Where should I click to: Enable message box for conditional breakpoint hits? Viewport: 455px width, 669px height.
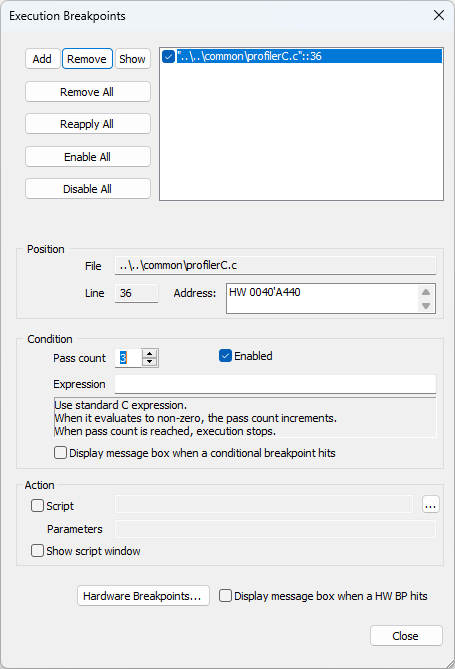pos(60,453)
